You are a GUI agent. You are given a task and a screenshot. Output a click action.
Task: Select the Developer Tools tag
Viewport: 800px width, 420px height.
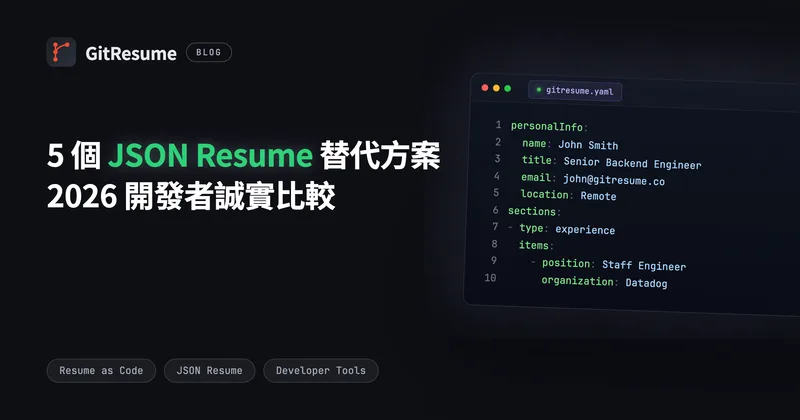coord(321,370)
